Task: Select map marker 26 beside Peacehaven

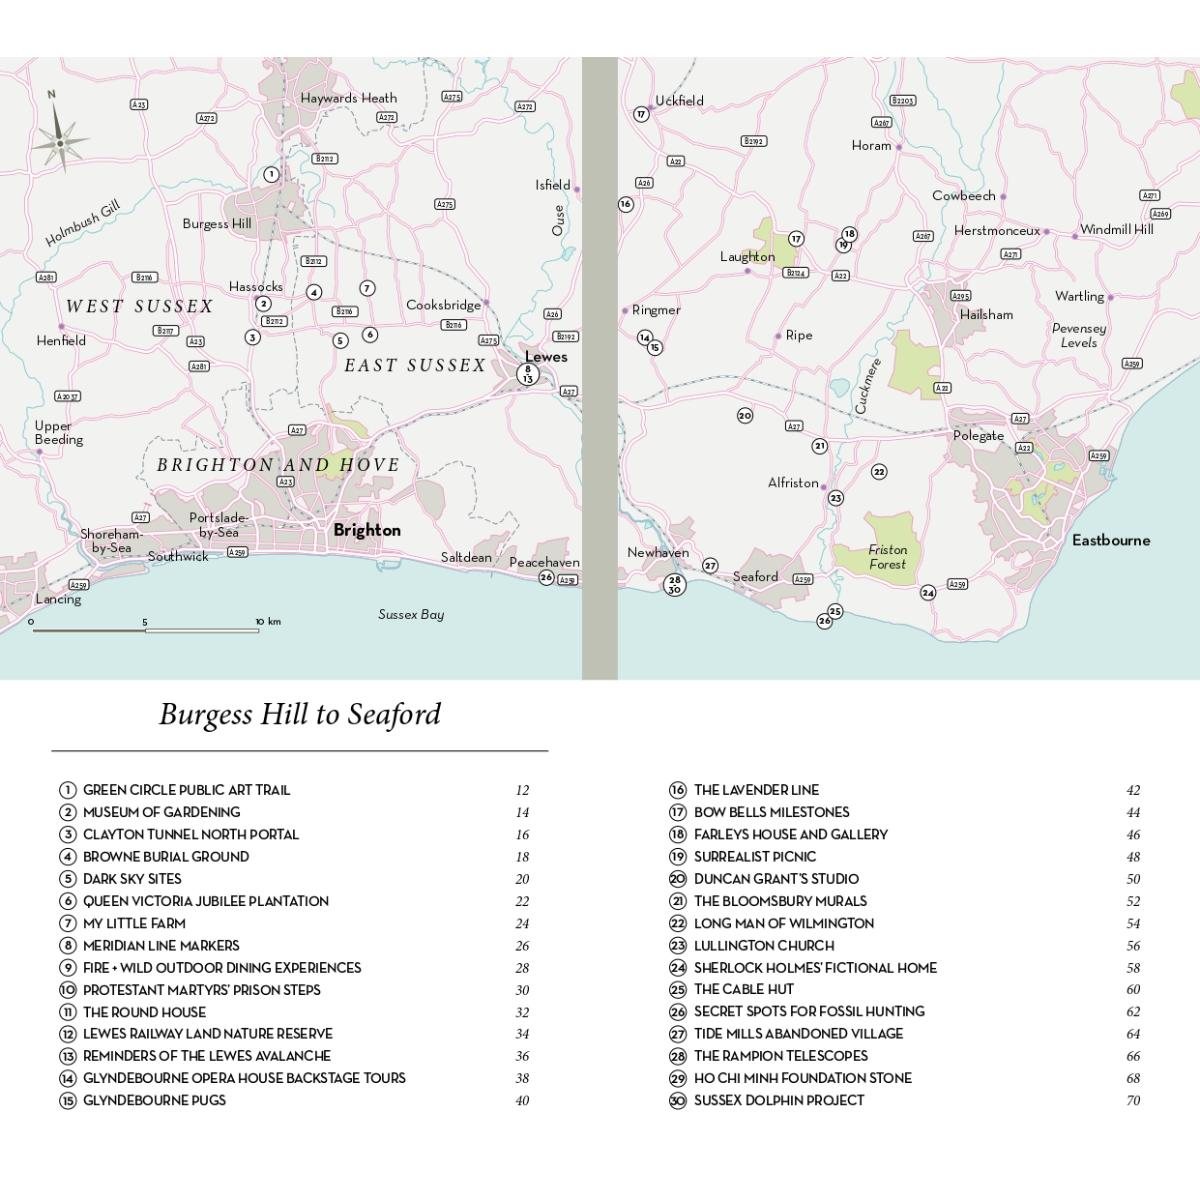Action: point(546,577)
